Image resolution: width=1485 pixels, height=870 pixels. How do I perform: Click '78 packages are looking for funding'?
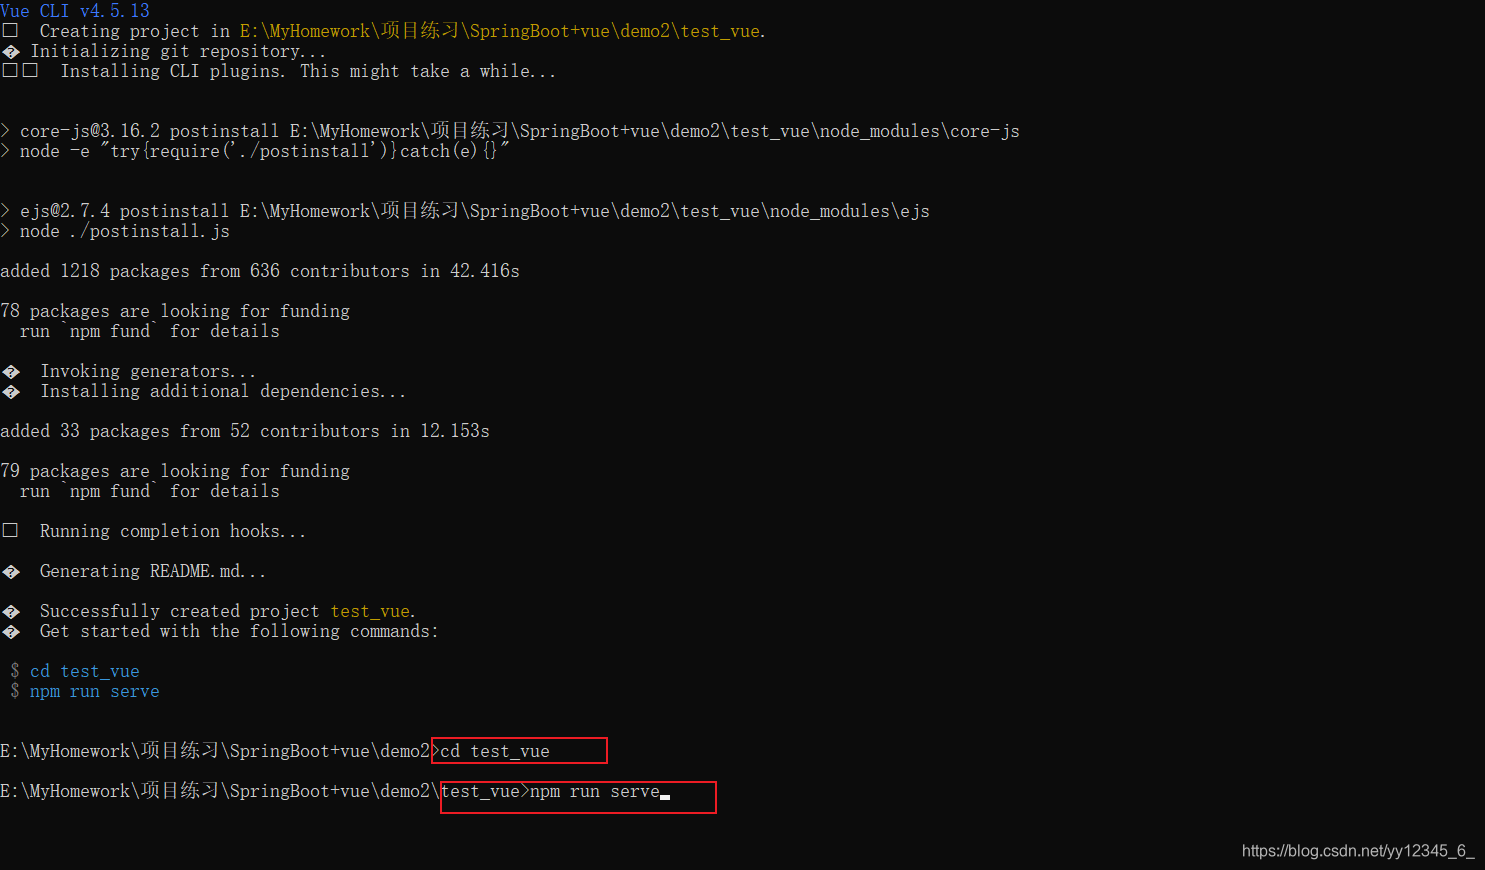pos(175,311)
